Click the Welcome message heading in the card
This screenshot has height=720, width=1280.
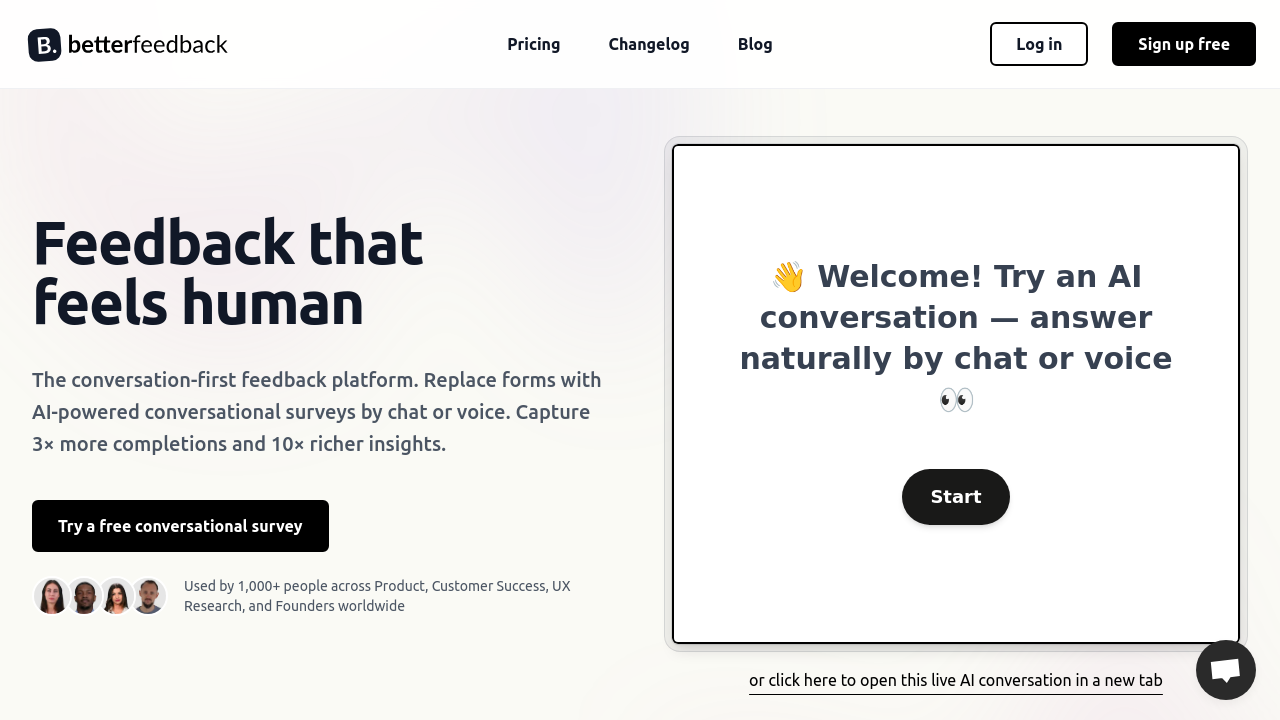click(956, 318)
